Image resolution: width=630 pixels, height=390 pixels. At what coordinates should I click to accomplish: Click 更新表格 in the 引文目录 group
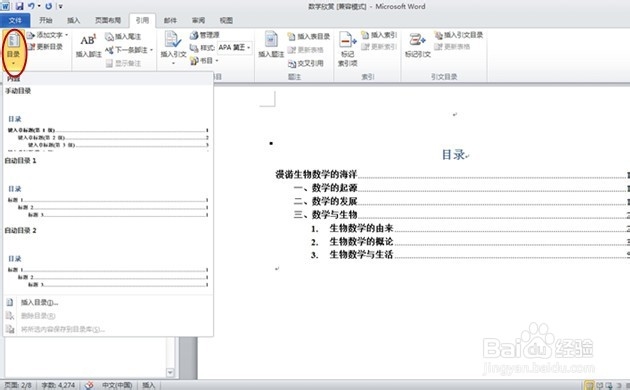click(453, 47)
